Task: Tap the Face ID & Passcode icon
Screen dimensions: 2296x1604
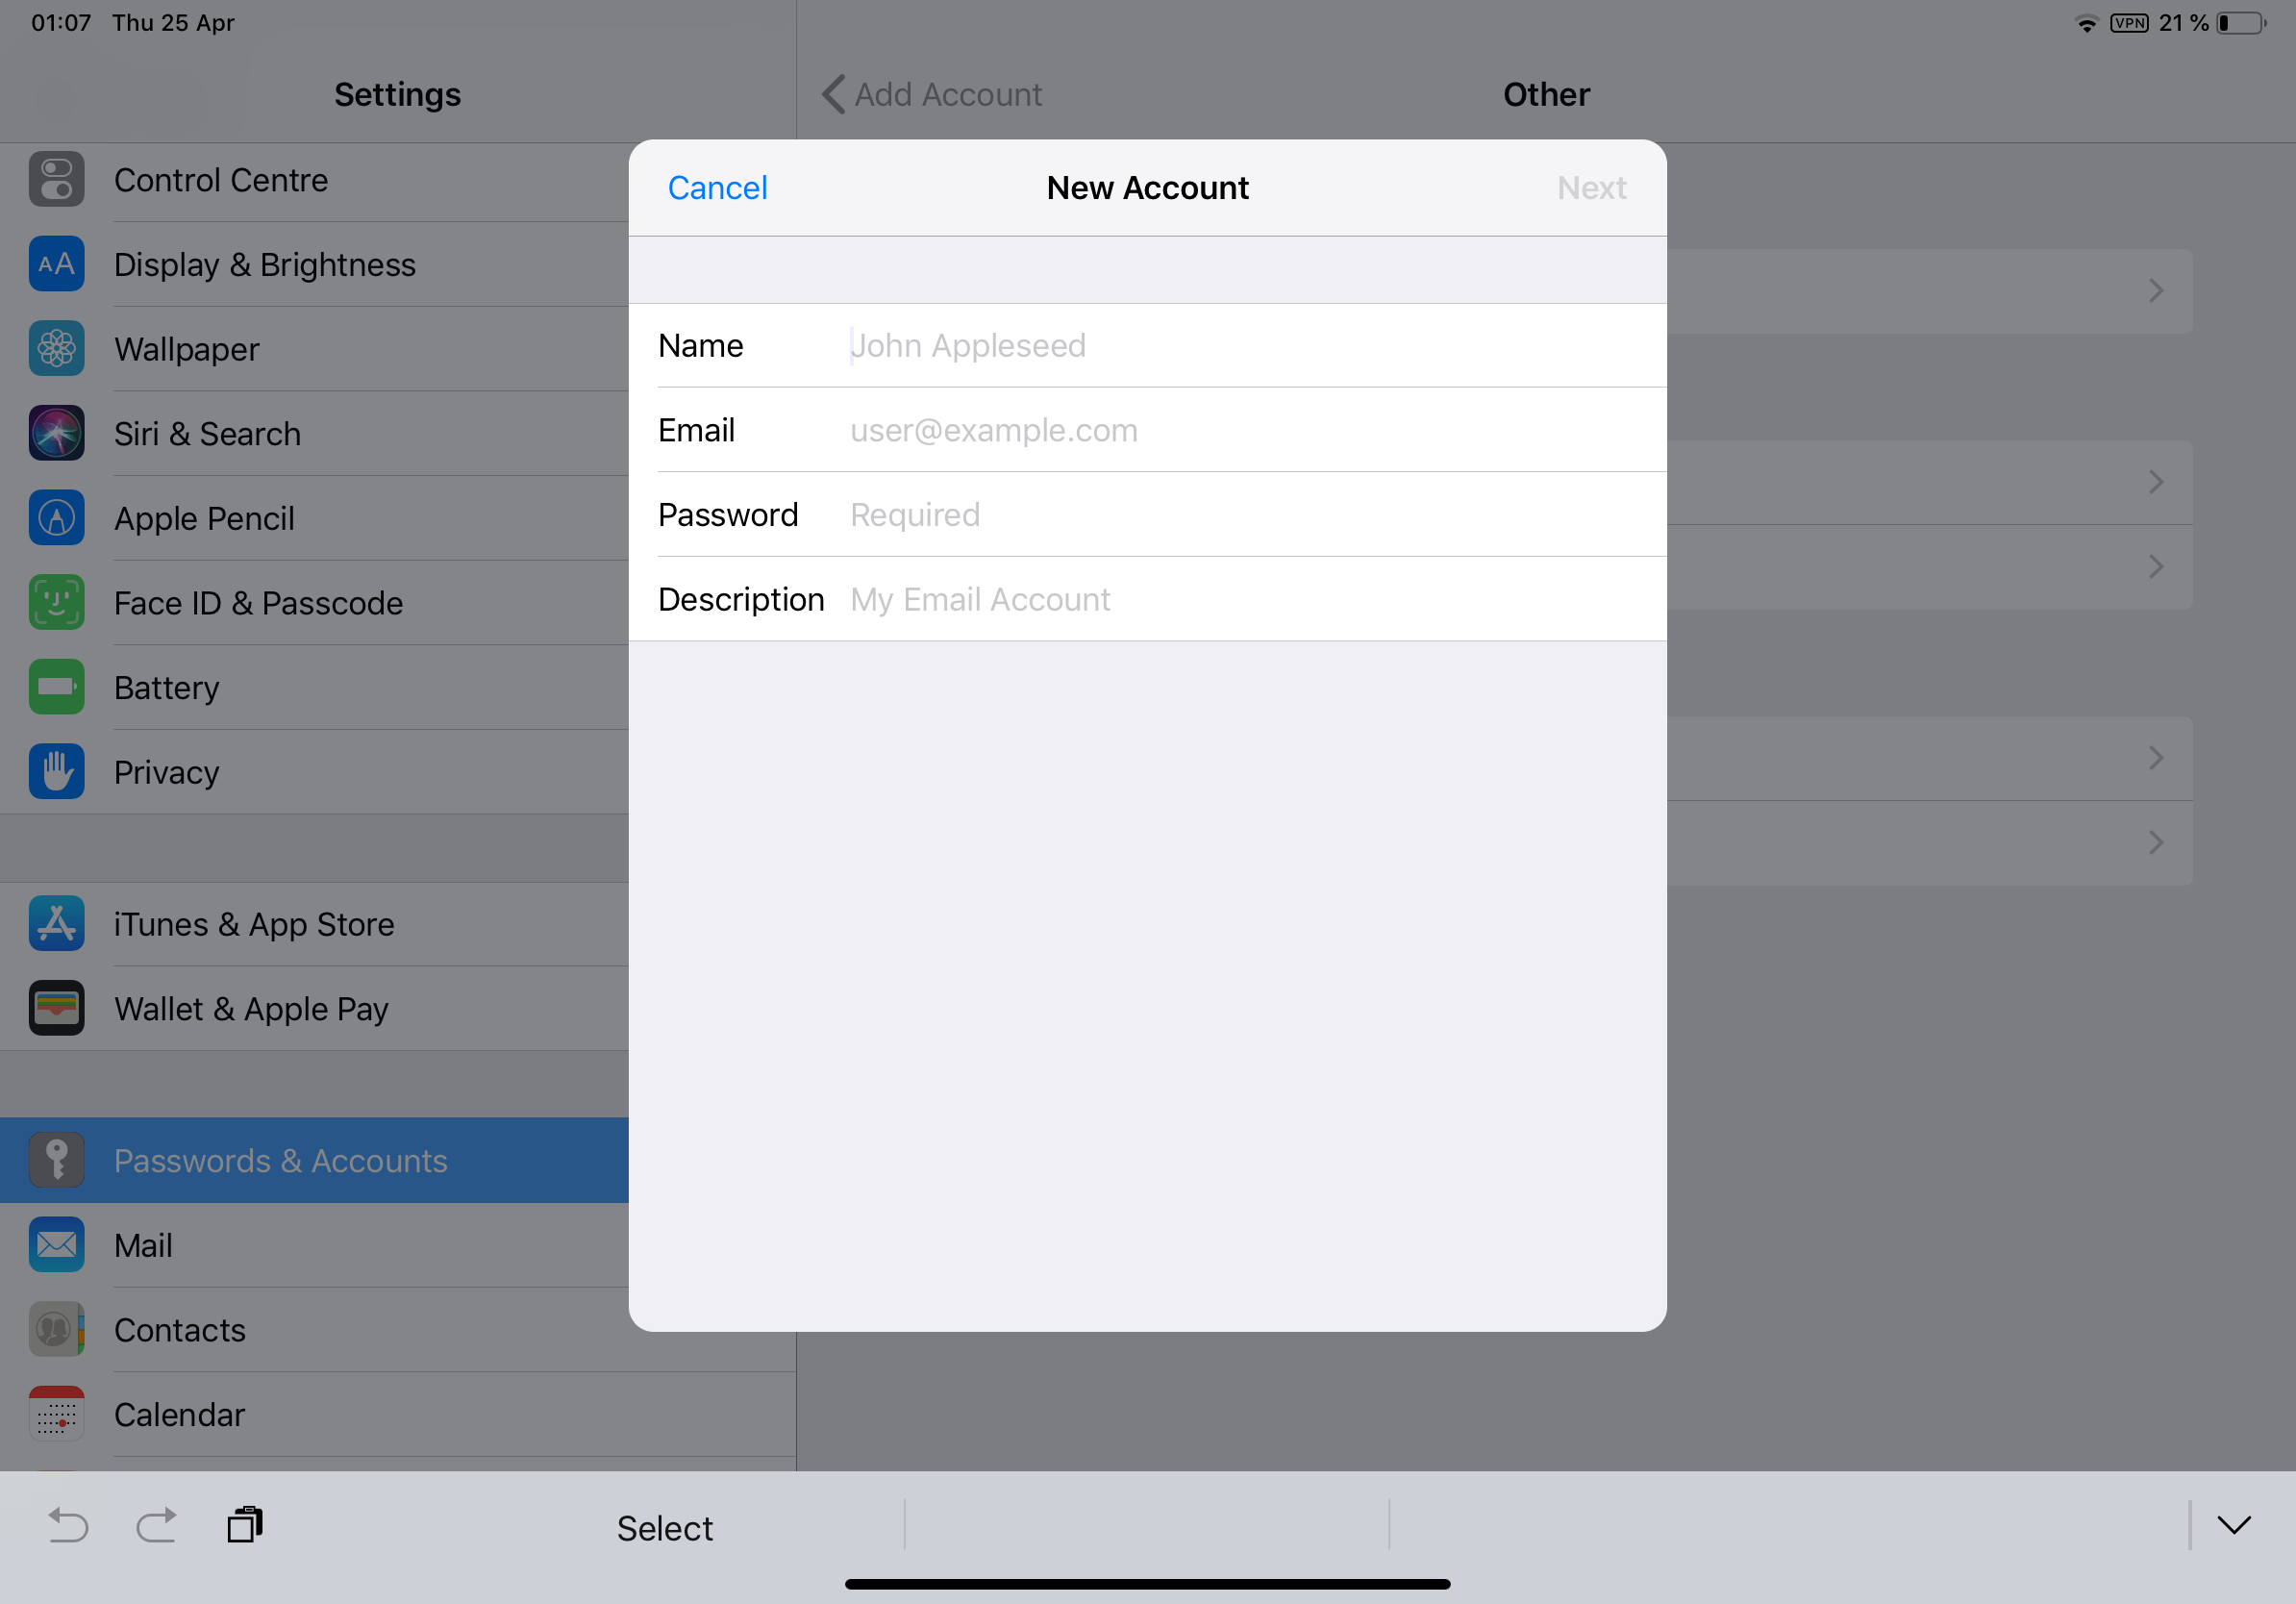Action: point(58,600)
